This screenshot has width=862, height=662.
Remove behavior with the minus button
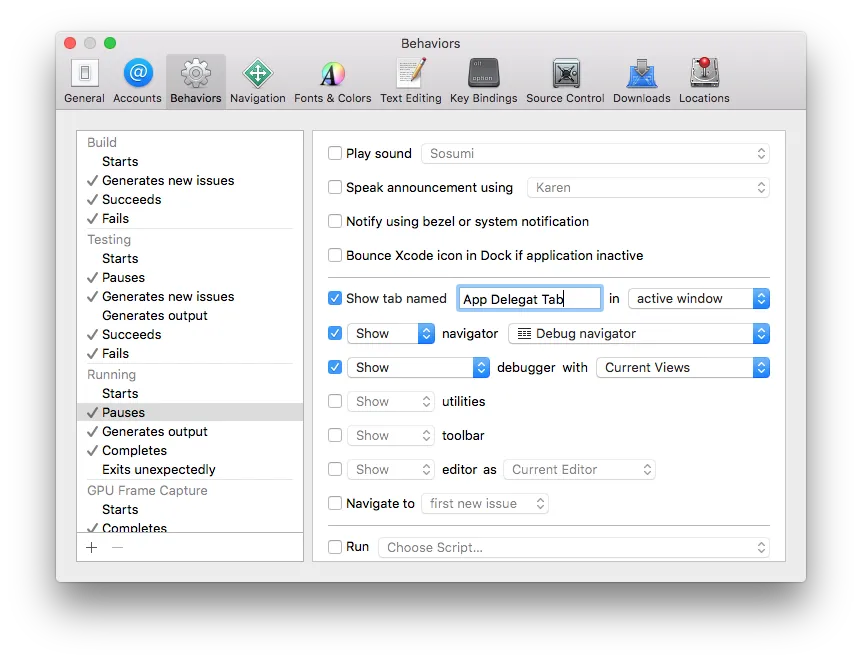[x=117, y=547]
